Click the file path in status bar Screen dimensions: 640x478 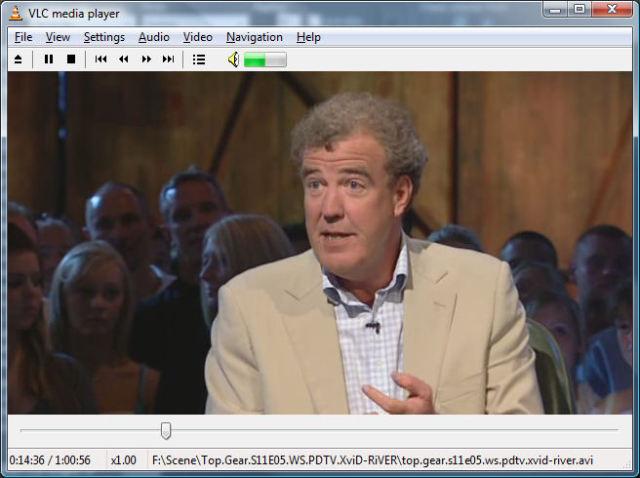point(372,460)
